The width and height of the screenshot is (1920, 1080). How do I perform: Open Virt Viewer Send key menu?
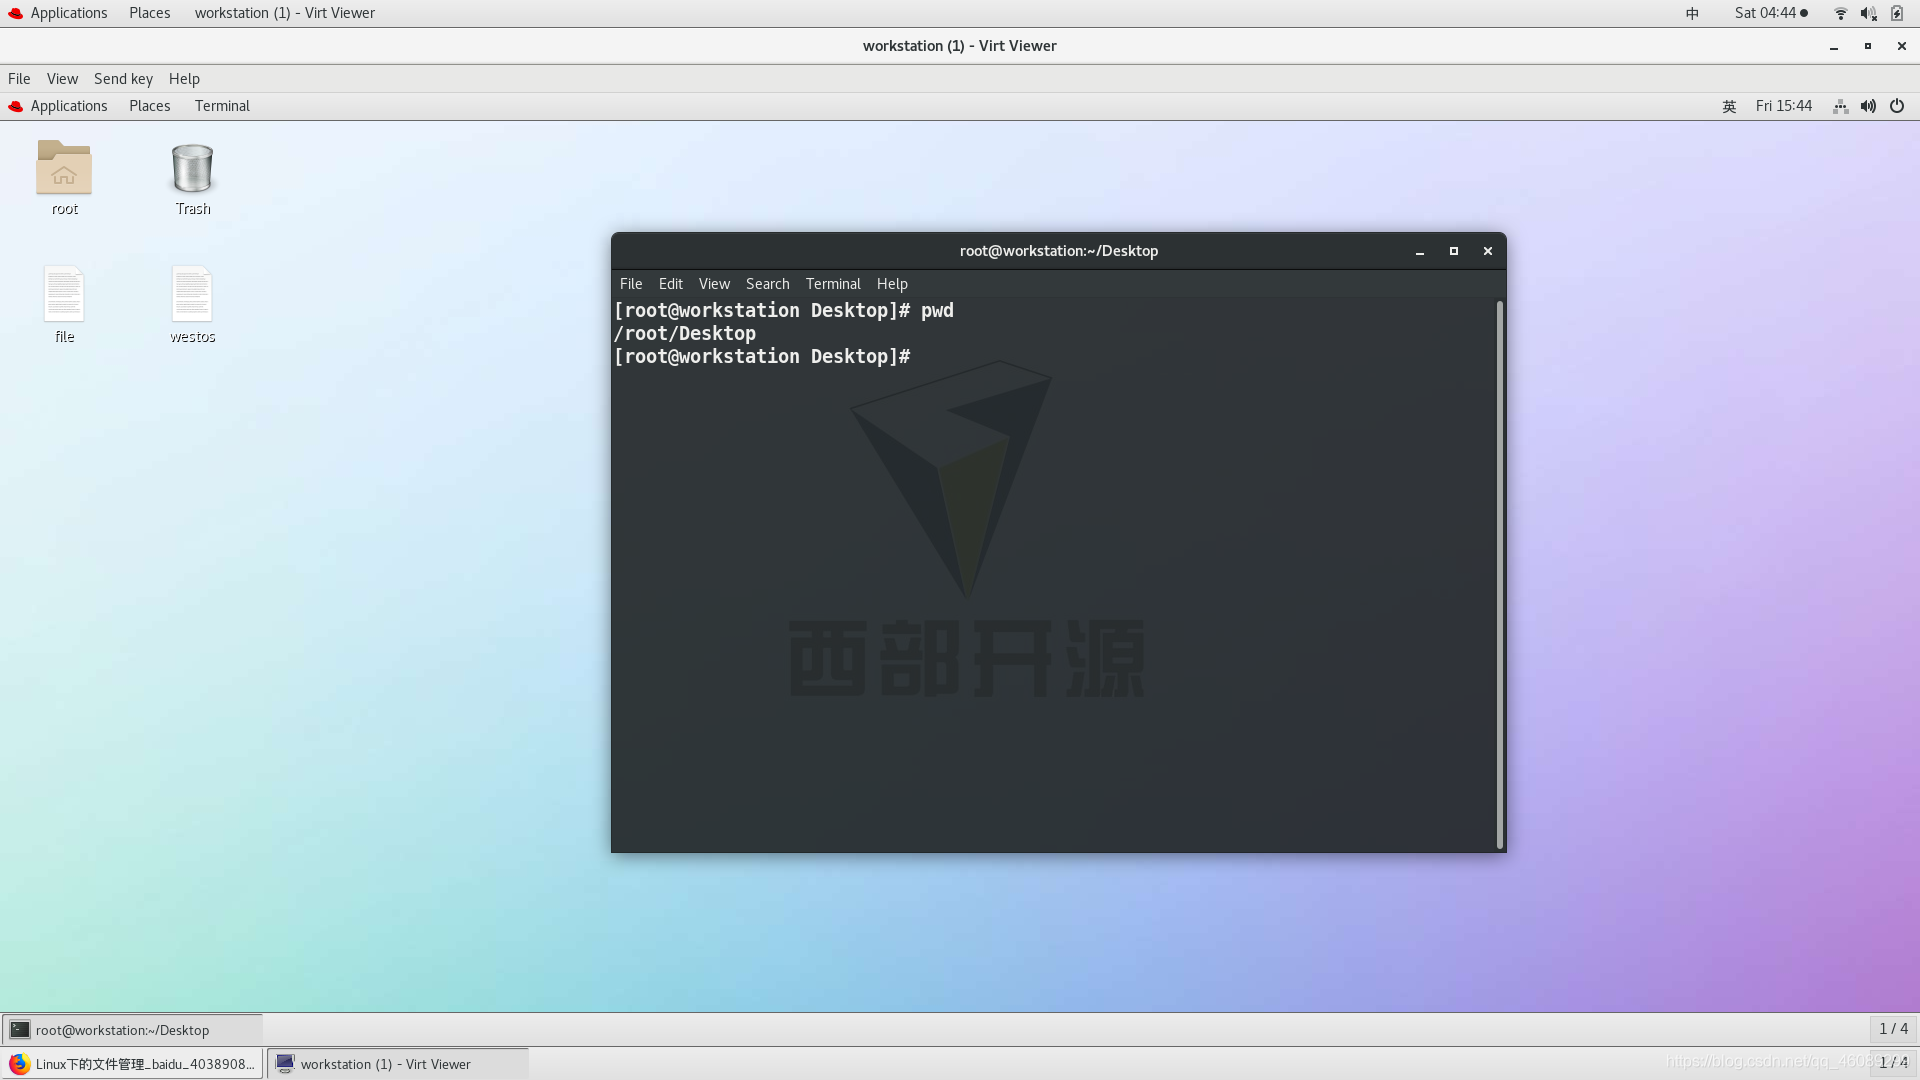point(123,79)
